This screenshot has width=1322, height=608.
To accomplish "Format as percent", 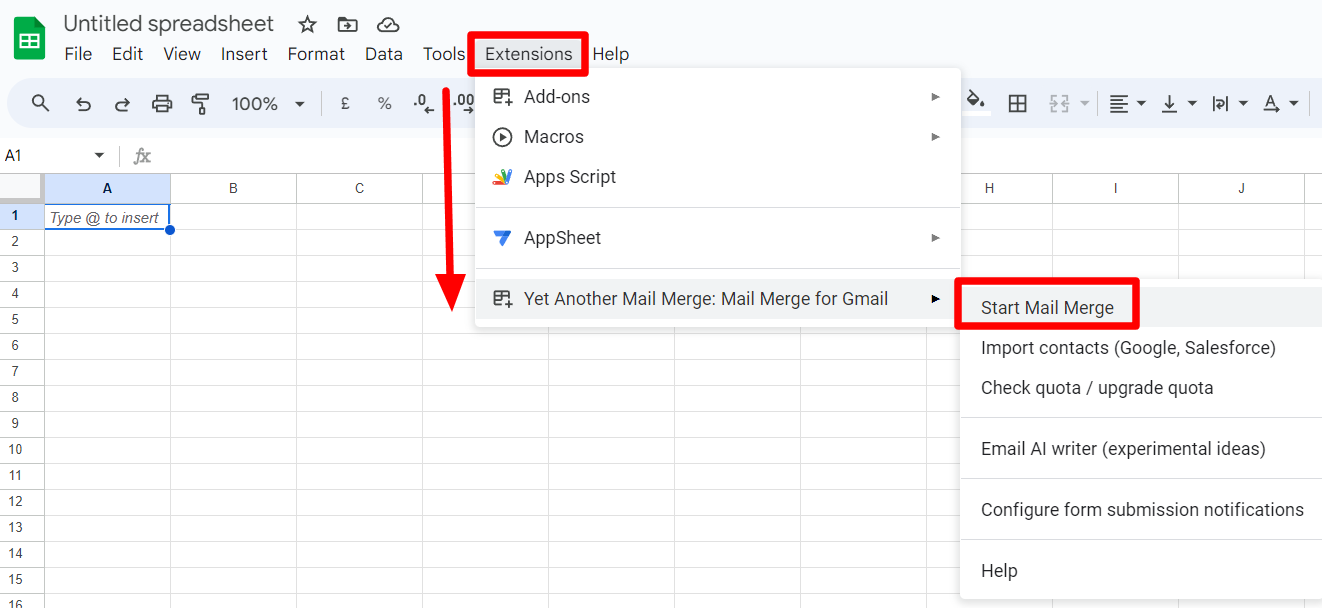I will click(384, 103).
